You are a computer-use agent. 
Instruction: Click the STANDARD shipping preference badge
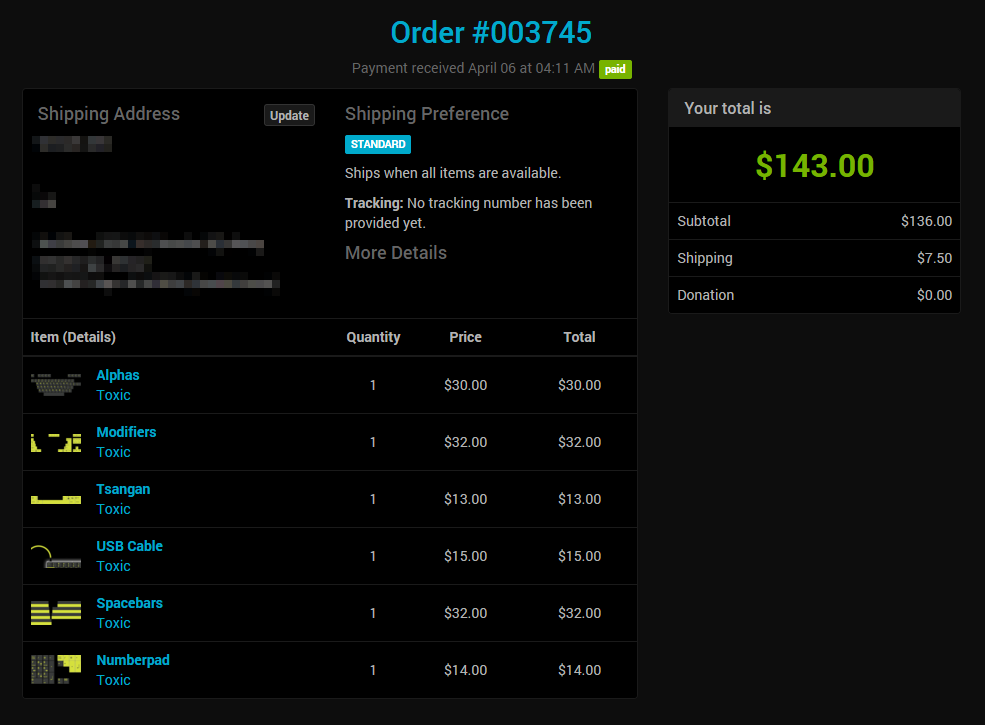point(378,144)
